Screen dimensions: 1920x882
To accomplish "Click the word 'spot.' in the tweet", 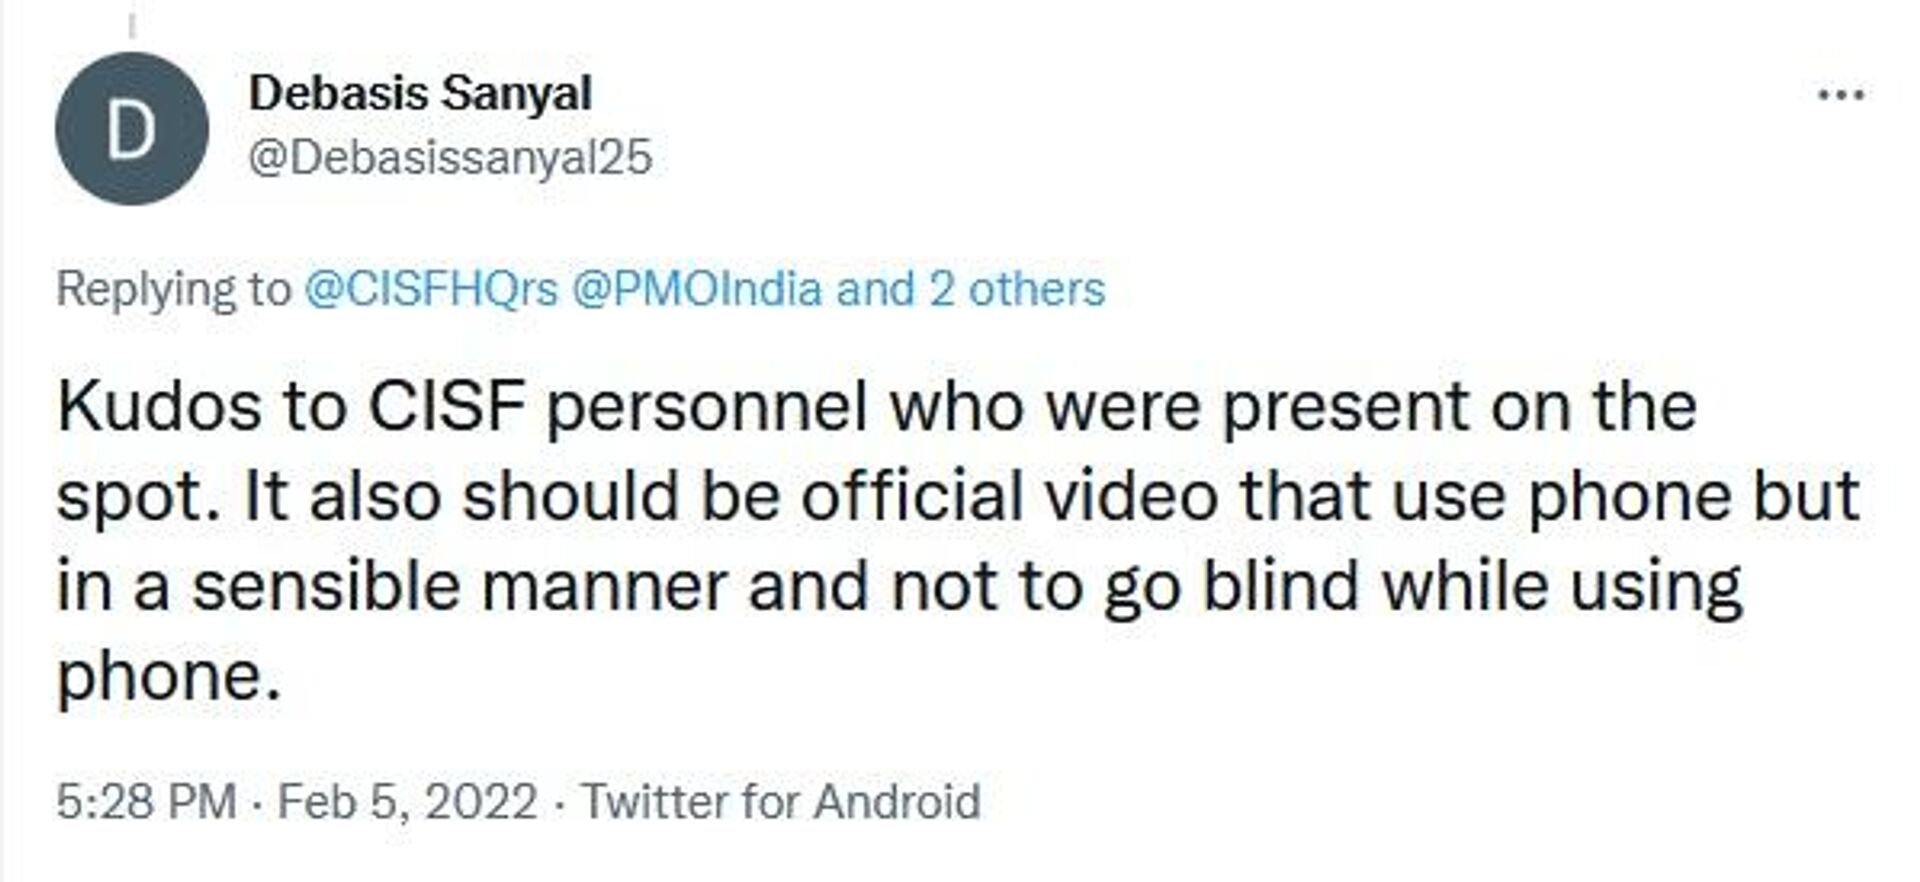I will [x=139, y=497].
